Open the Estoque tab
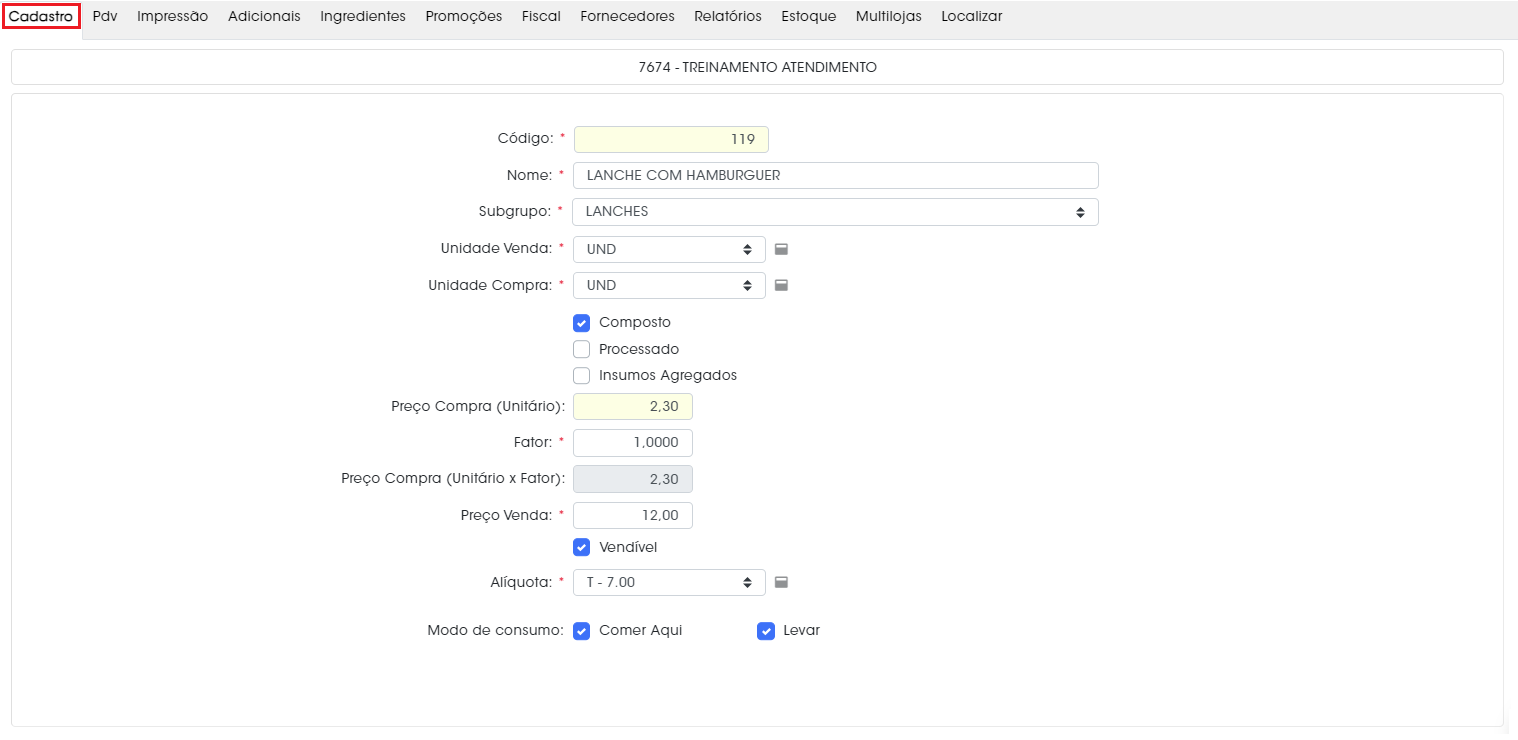 point(809,16)
